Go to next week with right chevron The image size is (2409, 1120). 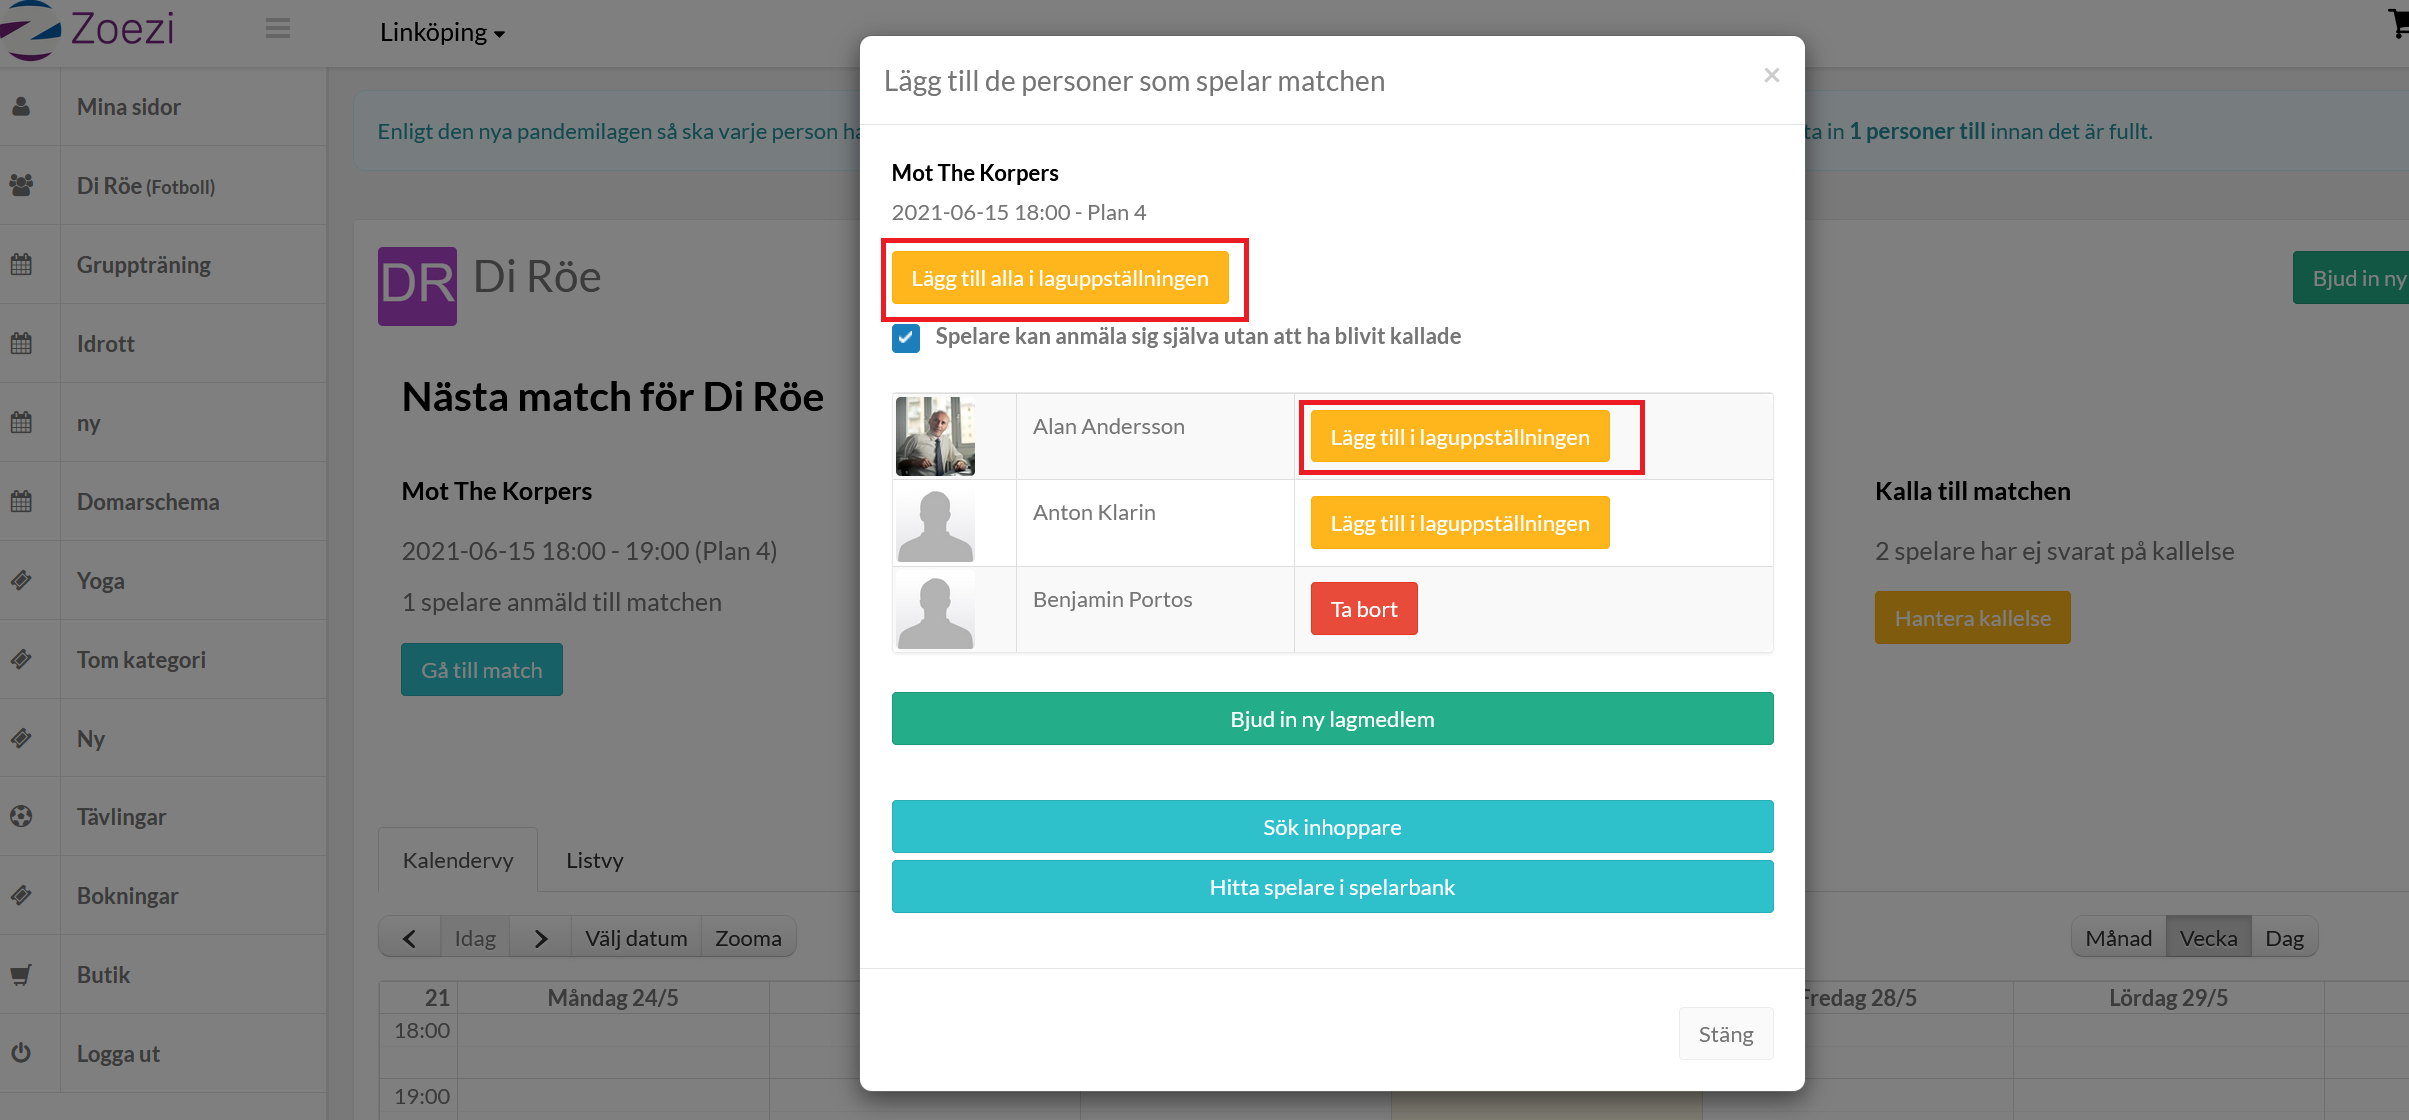(541, 938)
